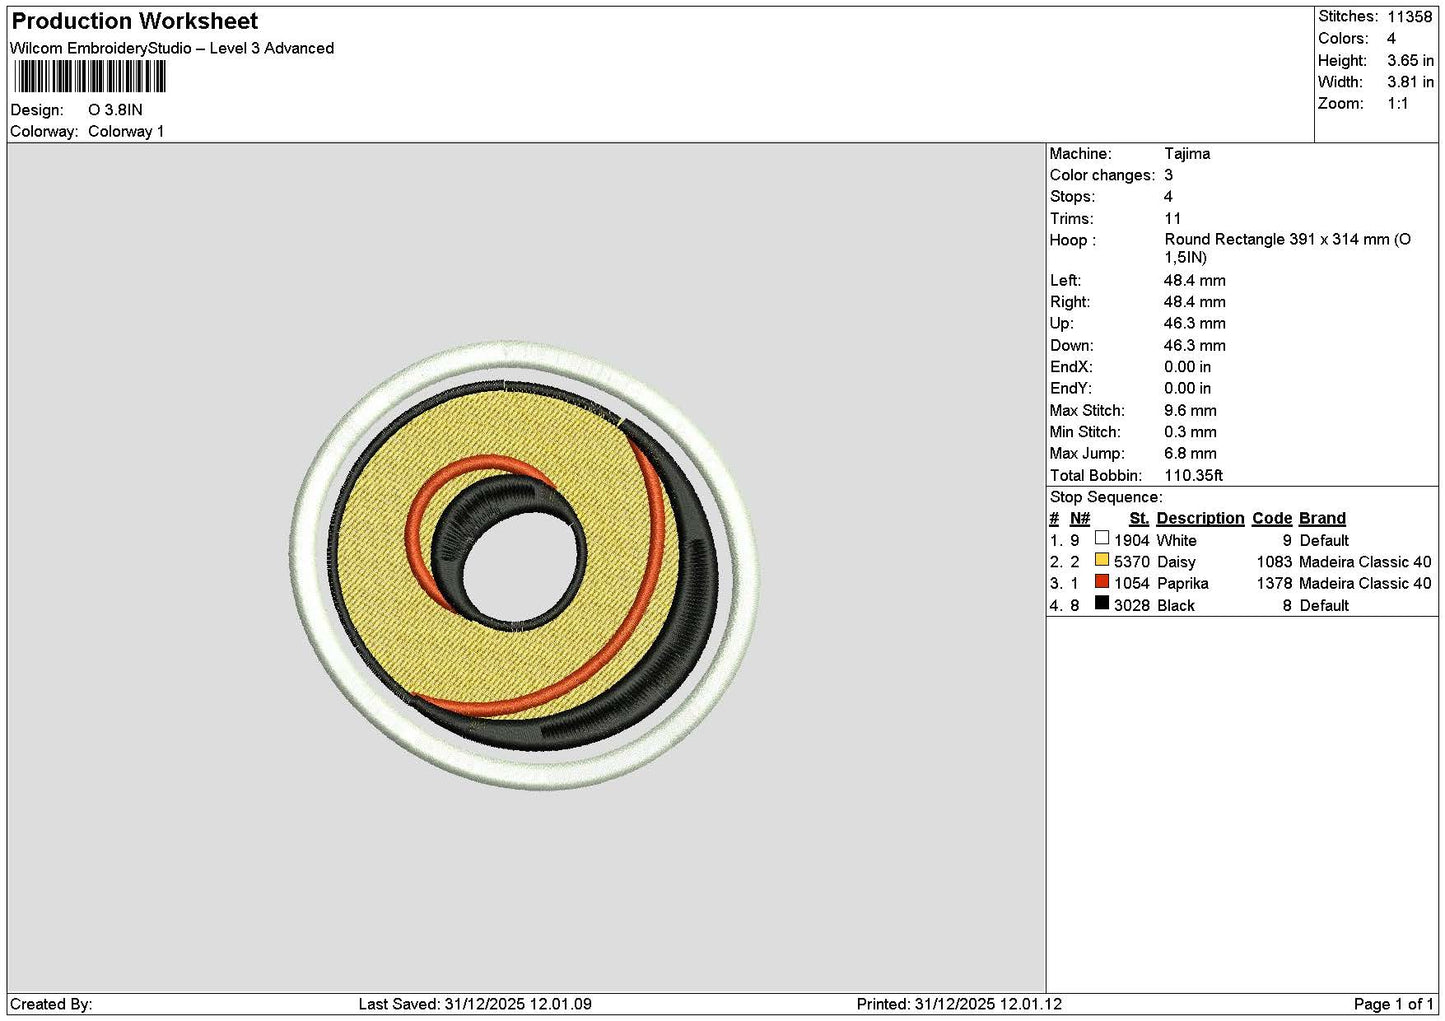Click the 'Page 1 of 1' footer text
Image resolution: width=1445 pixels, height=1021 pixels.
1393,1005
